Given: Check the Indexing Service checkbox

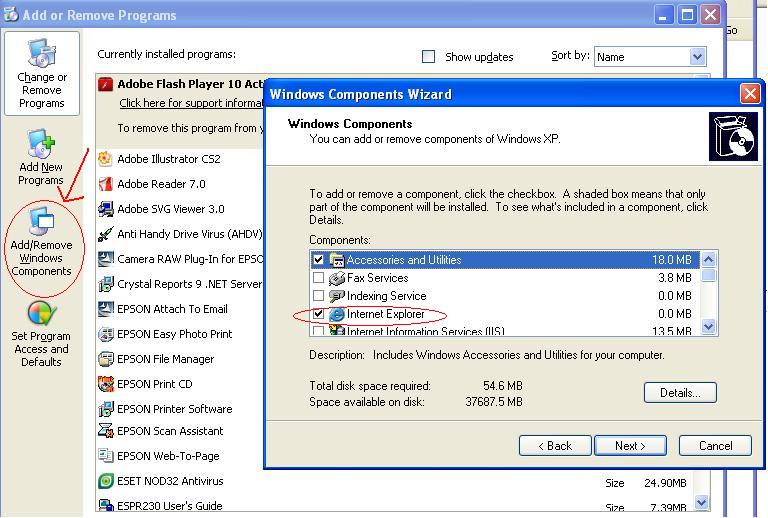Looking at the screenshot, I should click(318, 296).
